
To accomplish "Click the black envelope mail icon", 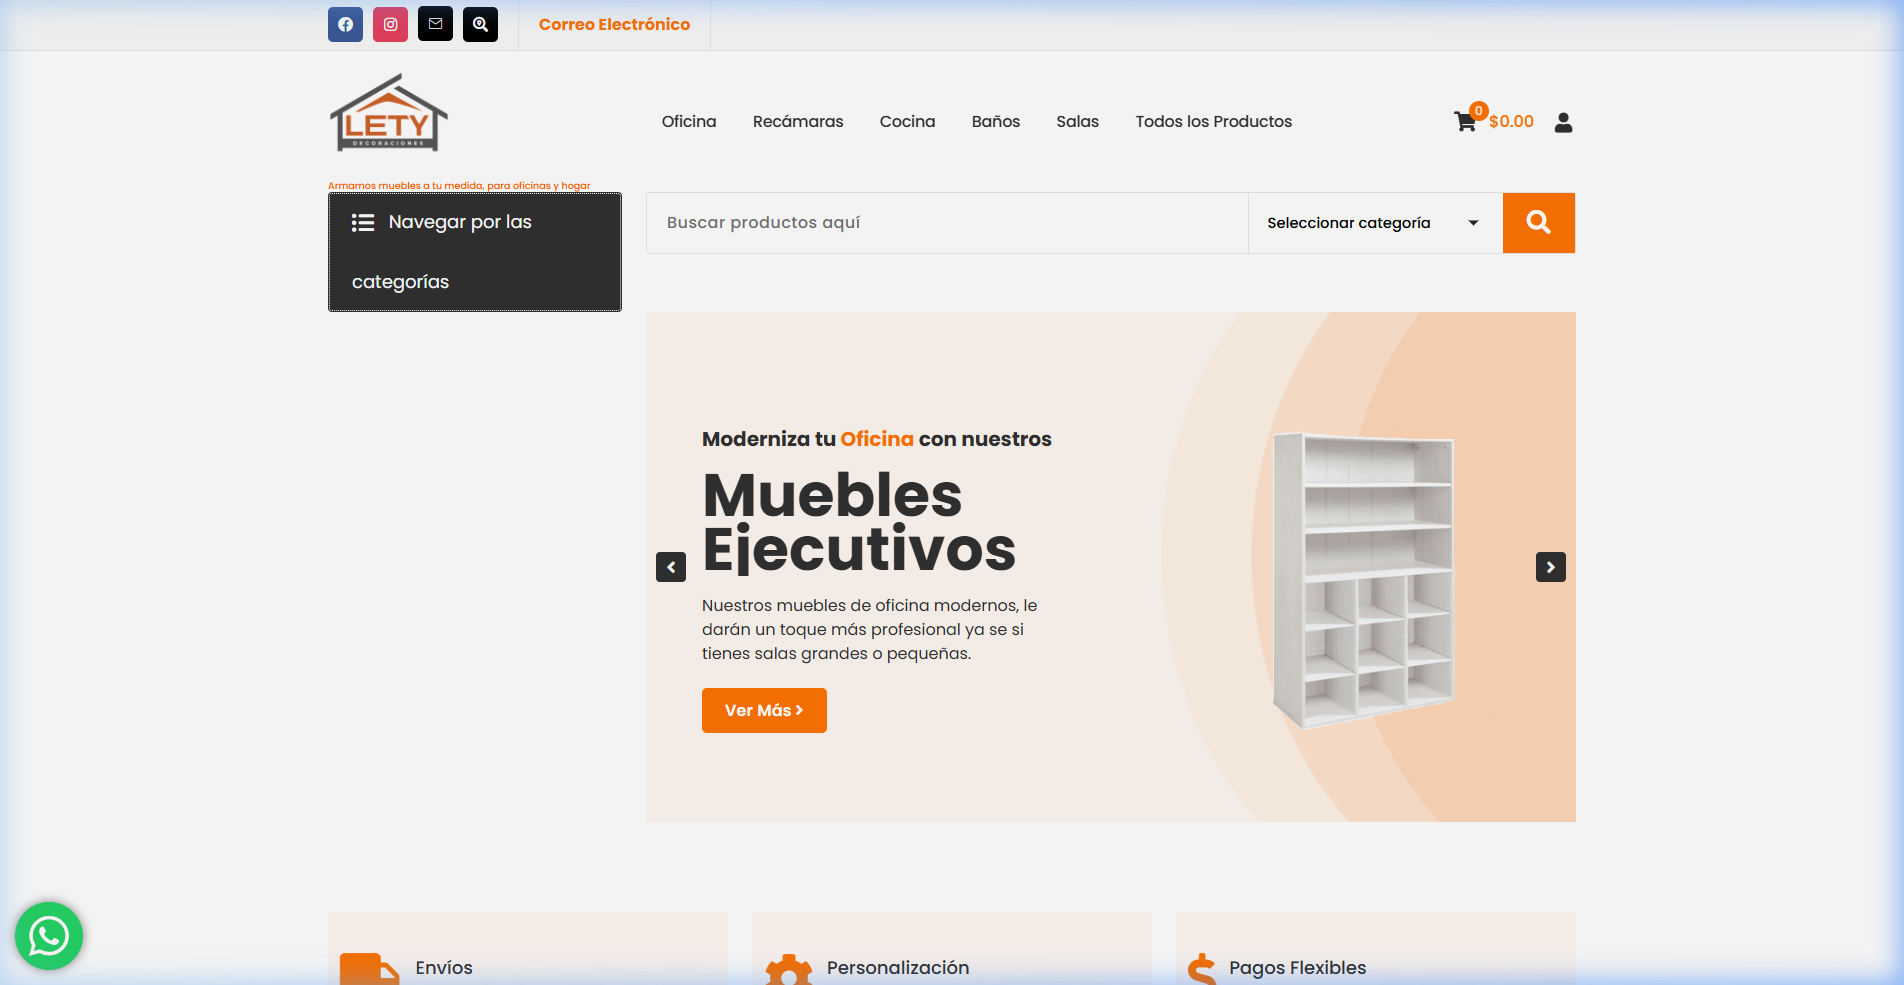I will (x=435, y=24).
